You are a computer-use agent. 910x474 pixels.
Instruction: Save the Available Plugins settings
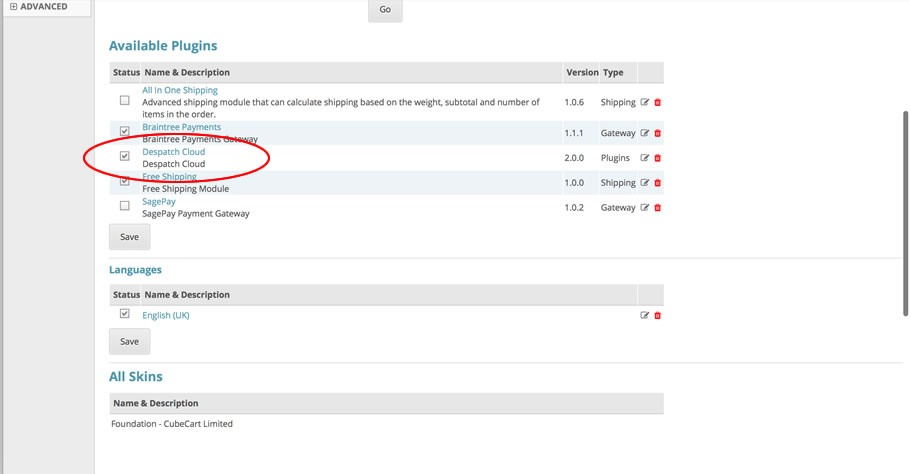pyautogui.click(x=129, y=237)
